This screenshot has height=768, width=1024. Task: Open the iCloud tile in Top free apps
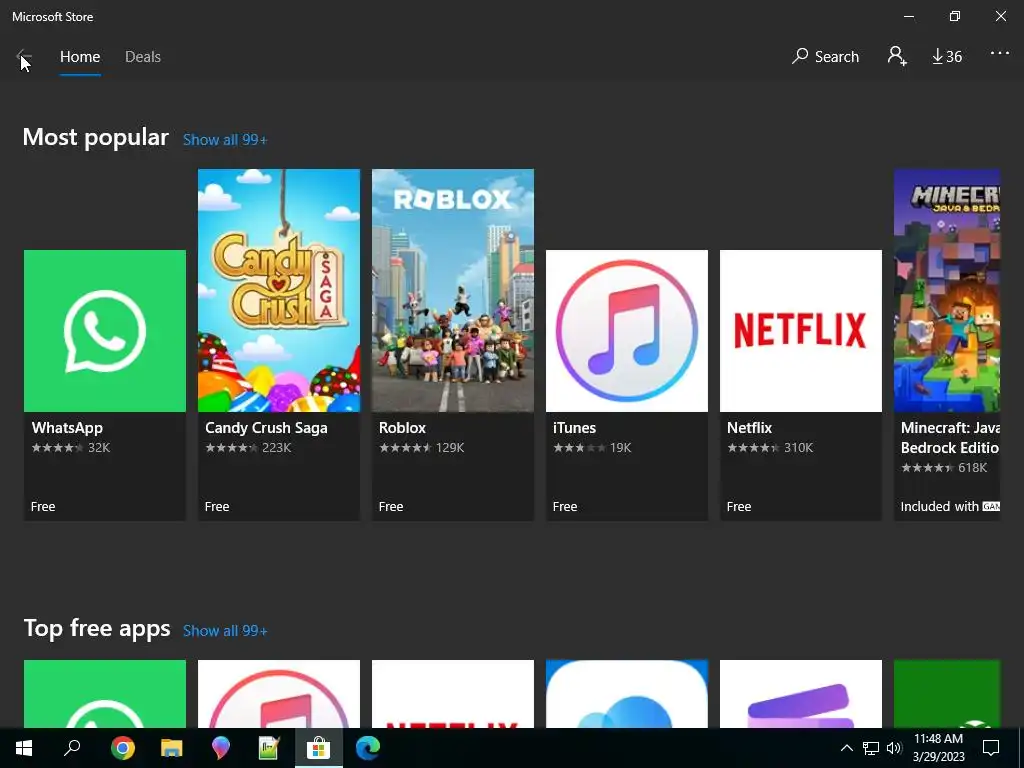point(626,694)
